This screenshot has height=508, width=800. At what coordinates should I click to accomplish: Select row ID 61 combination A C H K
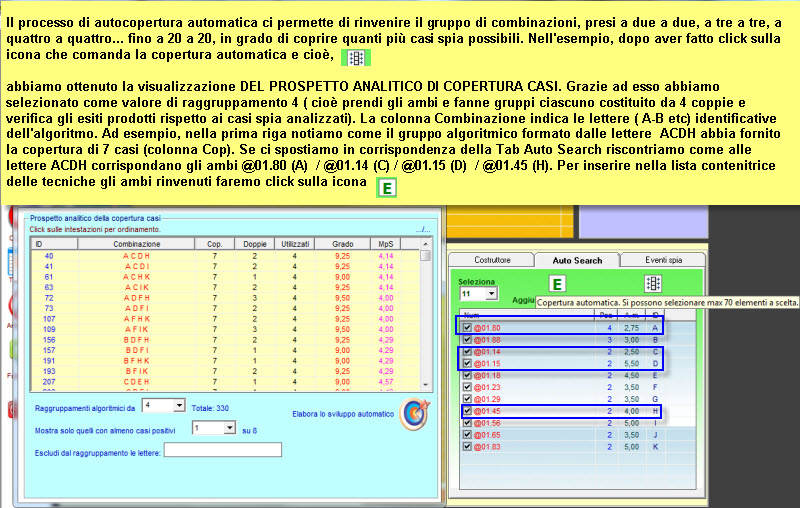226,277
